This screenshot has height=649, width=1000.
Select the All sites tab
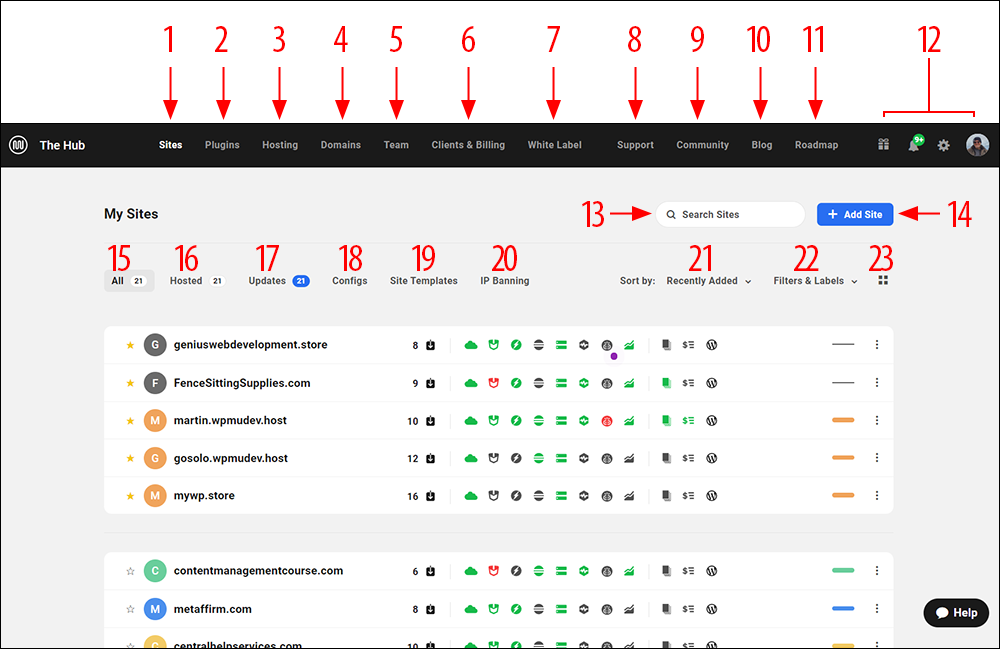pyautogui.click(x=129, y=281)
